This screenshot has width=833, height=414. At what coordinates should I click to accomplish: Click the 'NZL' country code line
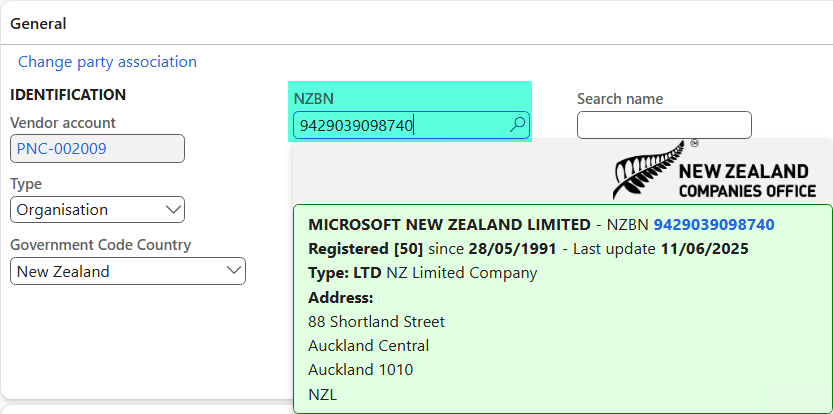click(322, 394)
